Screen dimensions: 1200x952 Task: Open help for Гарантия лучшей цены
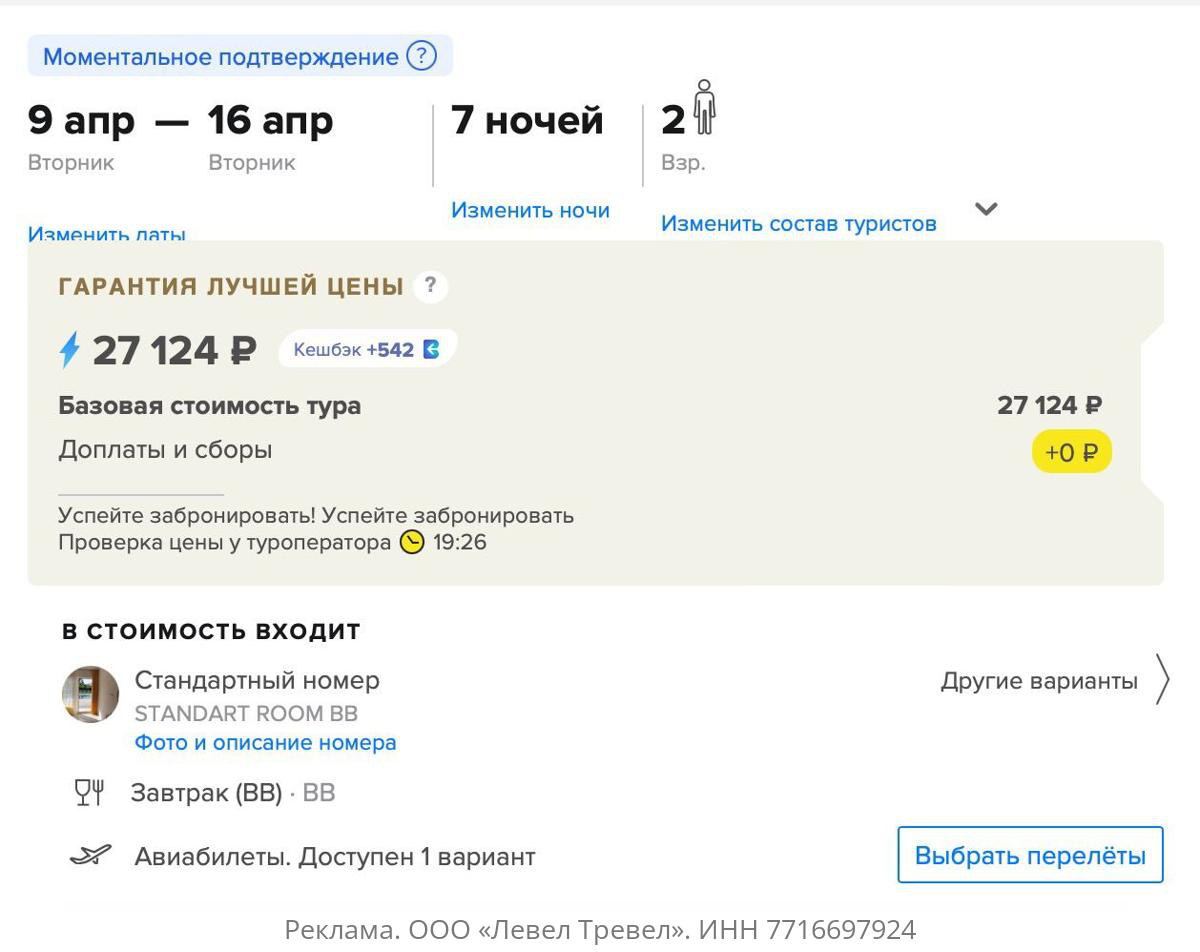click(x=430, y=287)
